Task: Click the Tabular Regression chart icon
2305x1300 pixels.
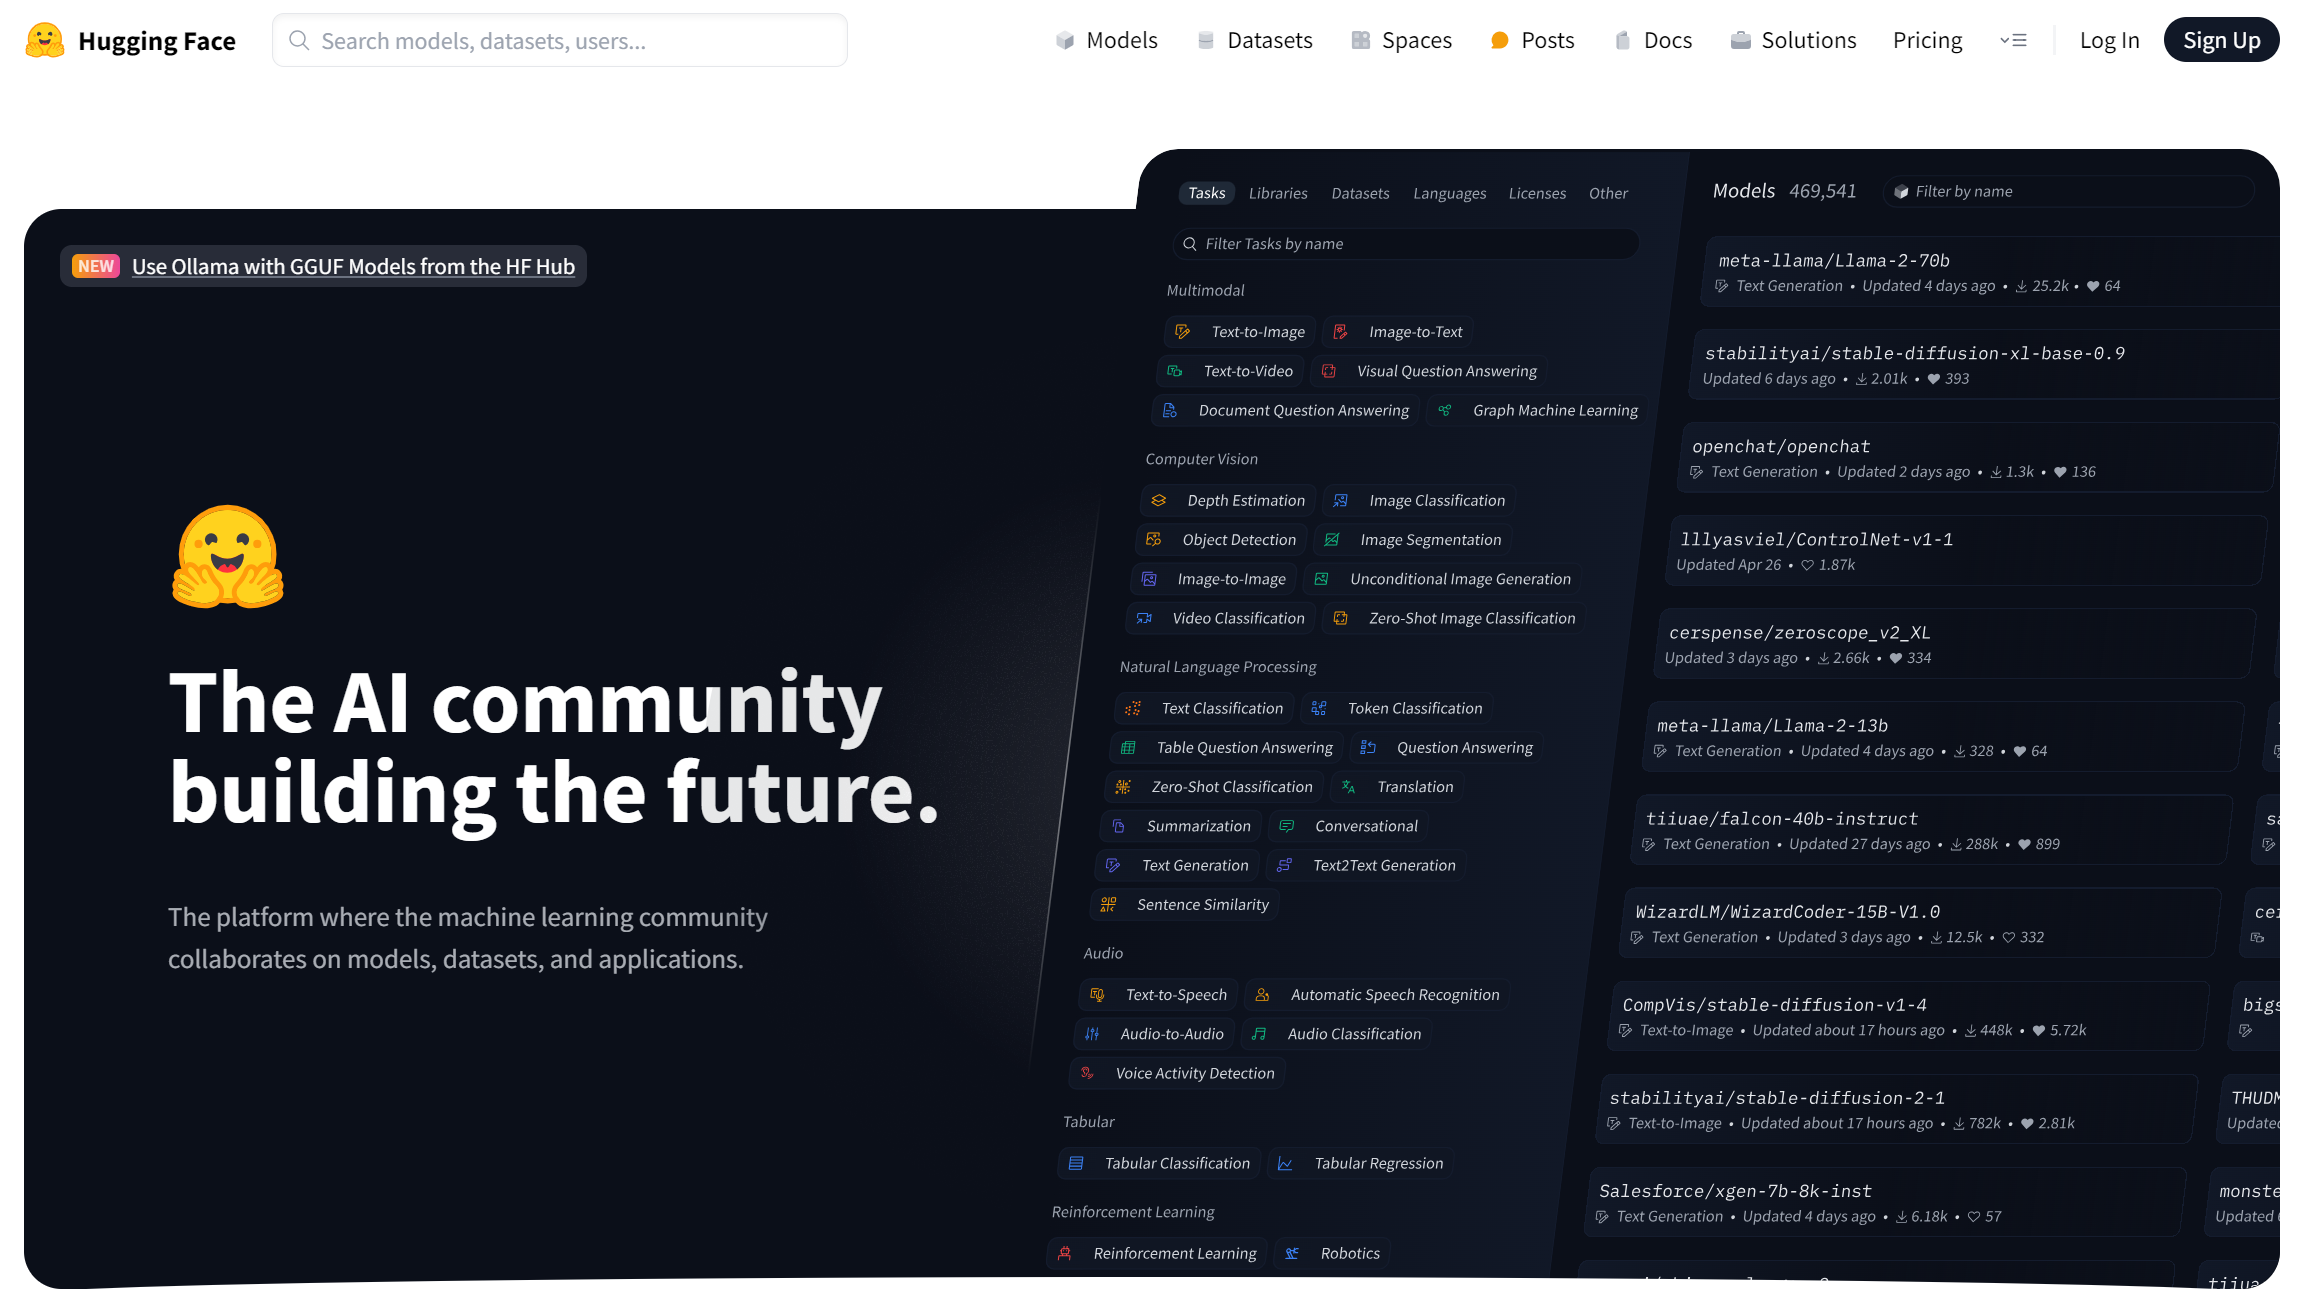Action: [x=1286, y=1163]
